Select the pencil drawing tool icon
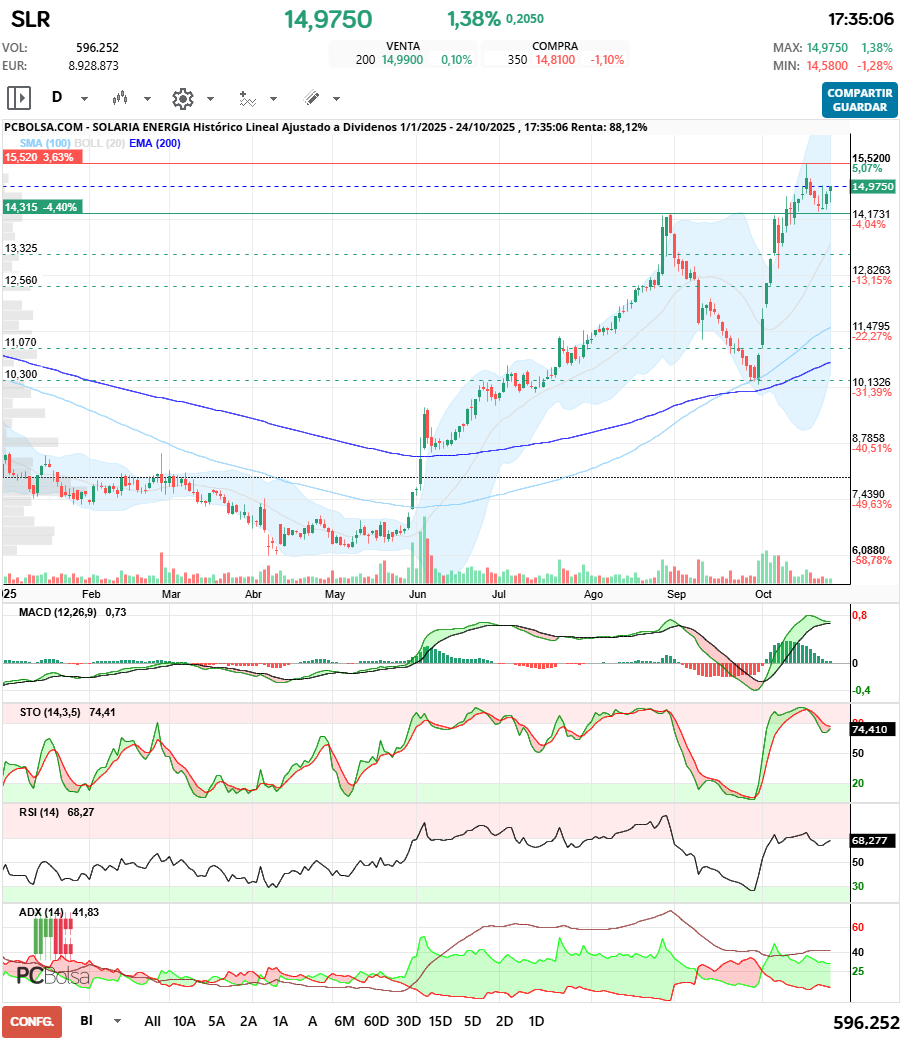This screenshot has height=1043, width=913. point(311,98)
